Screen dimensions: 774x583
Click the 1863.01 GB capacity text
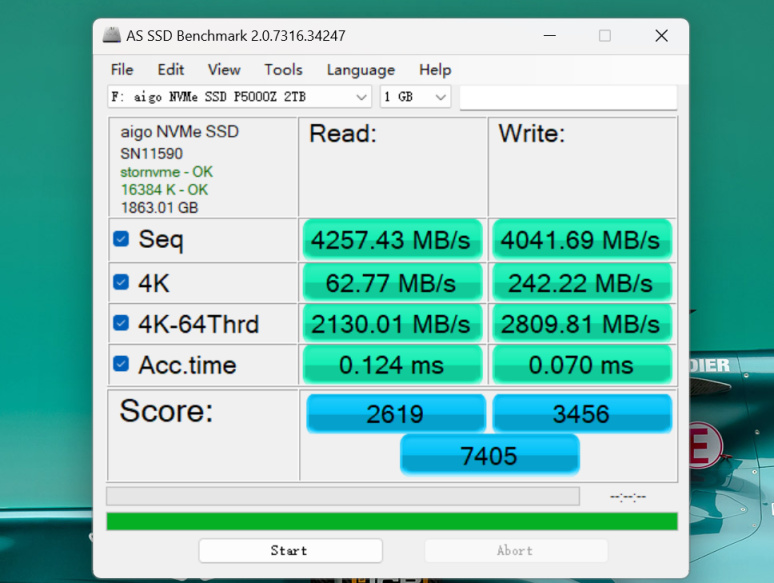coord(159,207)
